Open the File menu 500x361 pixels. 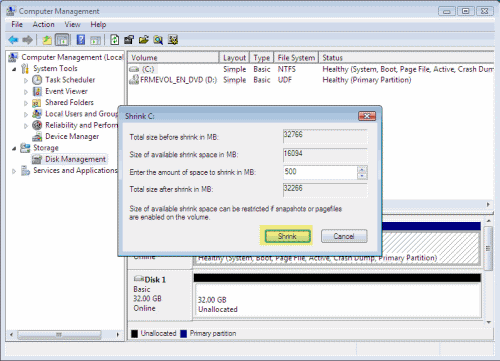pyautogui.click(x=17, y=24)
